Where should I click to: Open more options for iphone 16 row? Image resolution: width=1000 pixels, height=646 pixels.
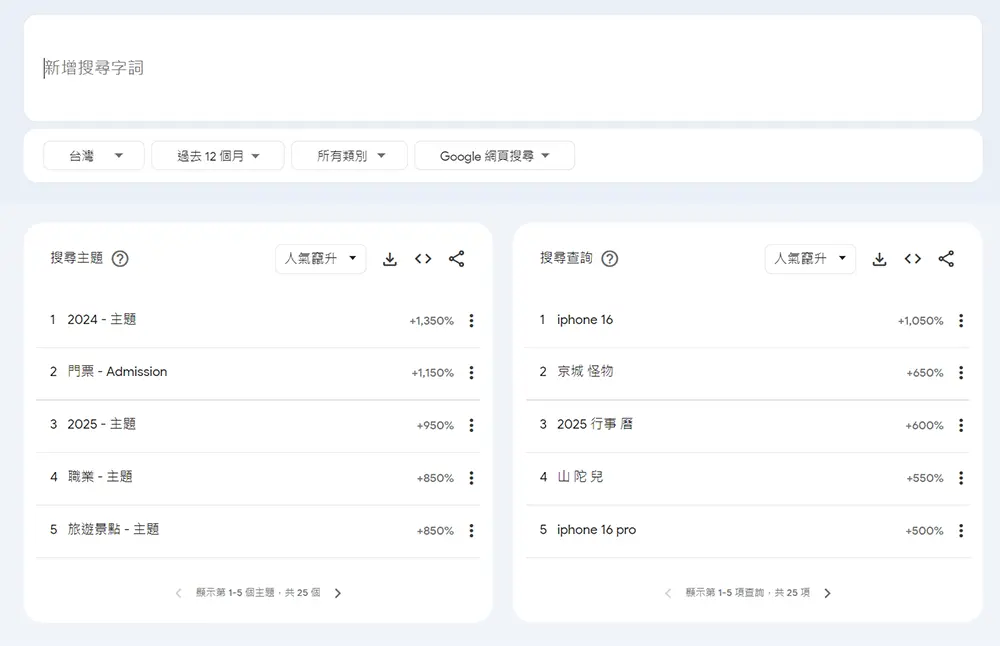click(961, 320)
